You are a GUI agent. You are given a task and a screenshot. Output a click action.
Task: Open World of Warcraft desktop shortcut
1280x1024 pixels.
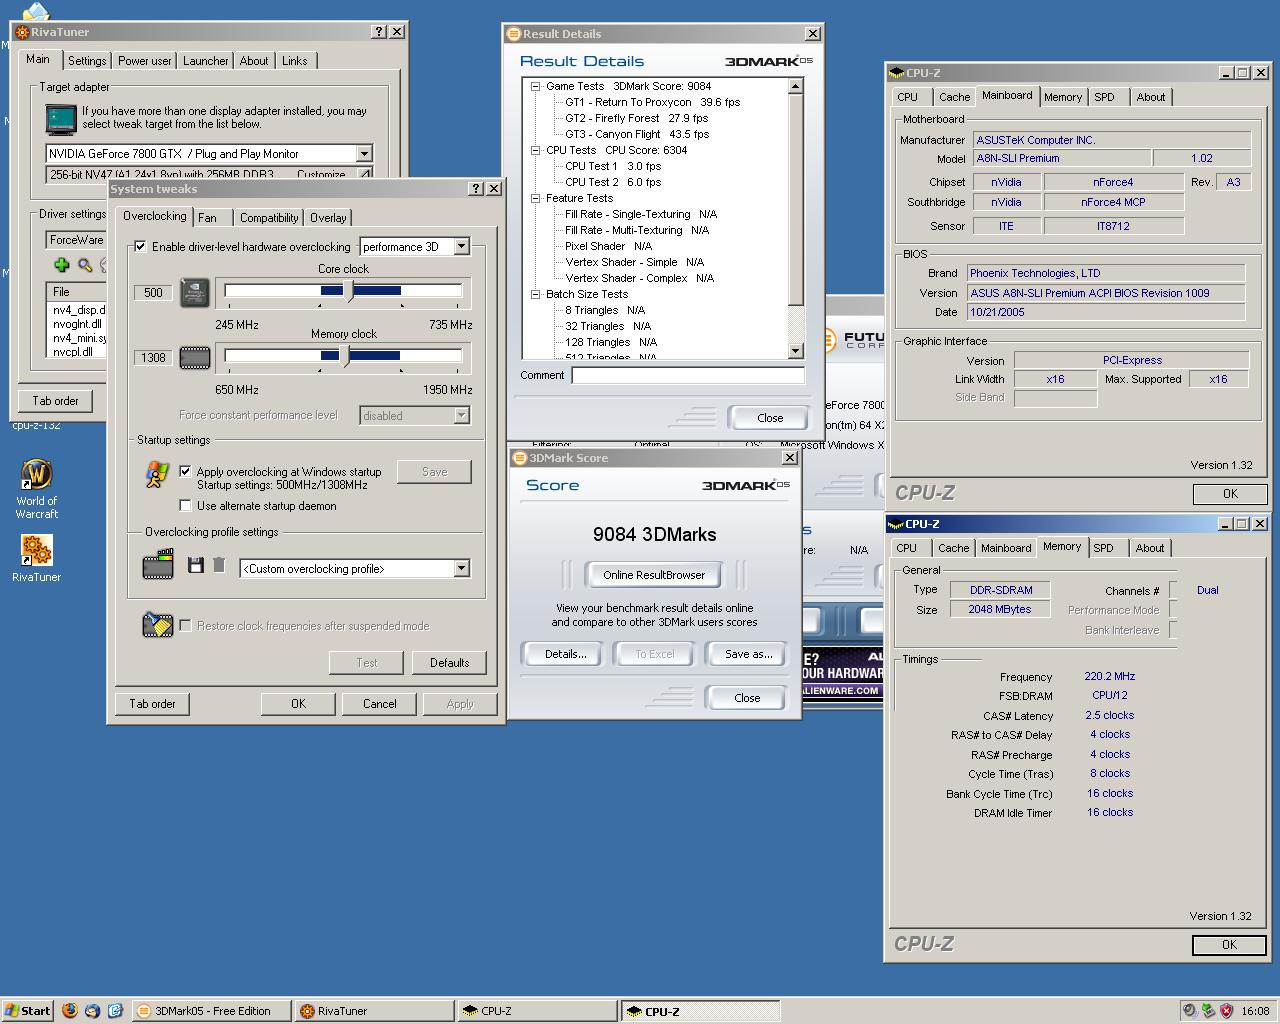[x=36, y=489]
